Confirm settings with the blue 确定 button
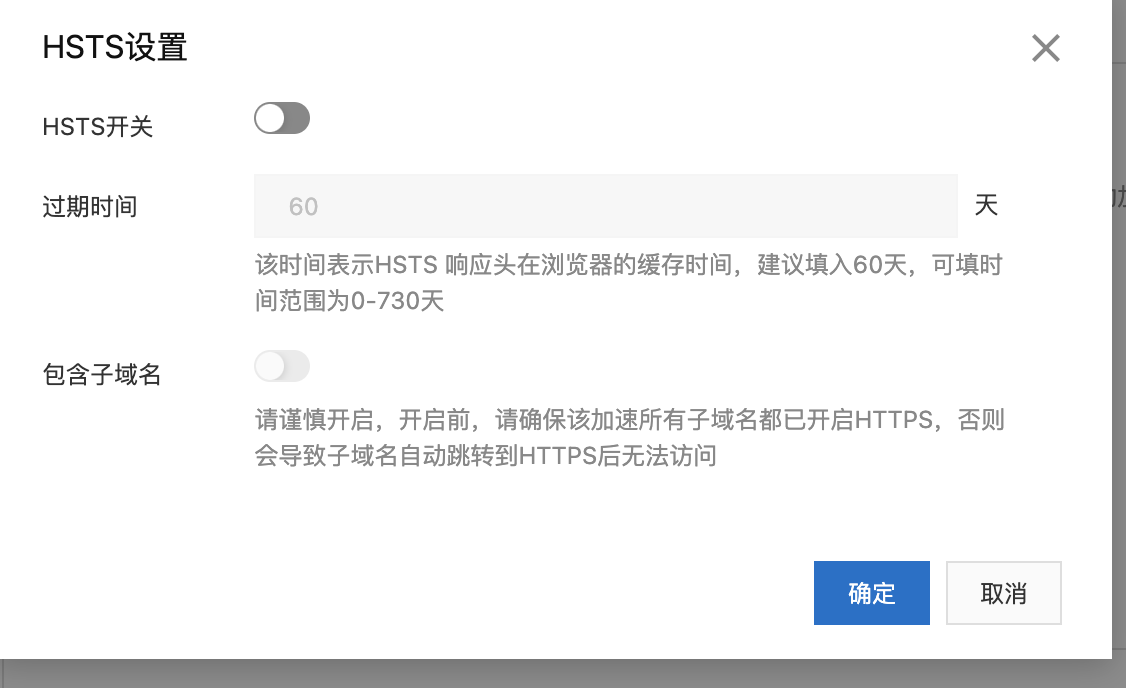This screenshot has width=1126, height=688. pos(871,592)
